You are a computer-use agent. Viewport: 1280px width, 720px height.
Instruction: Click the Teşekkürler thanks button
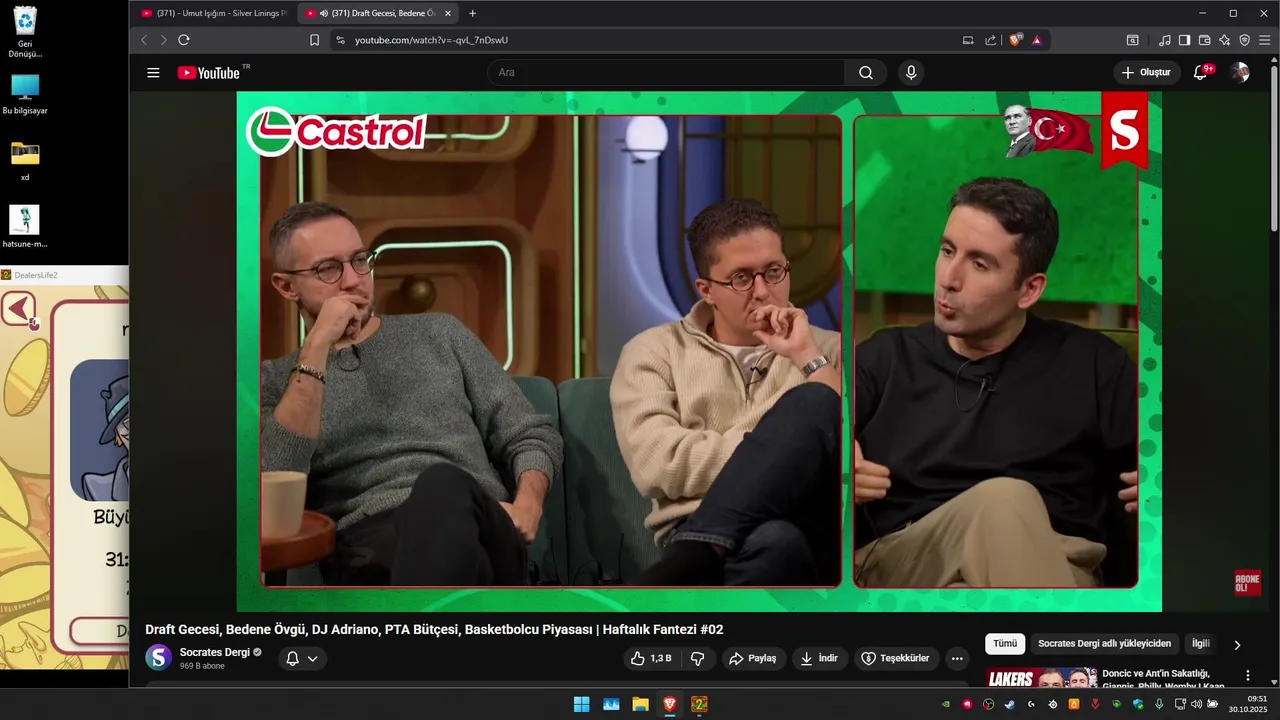[896, 658]
